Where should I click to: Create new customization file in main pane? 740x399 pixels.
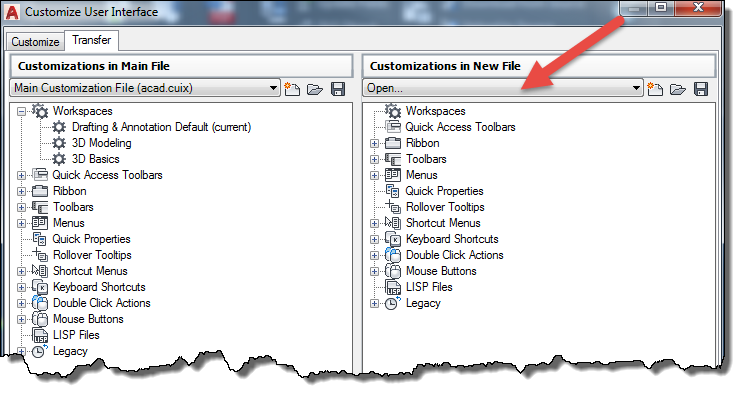click(292, 89)
